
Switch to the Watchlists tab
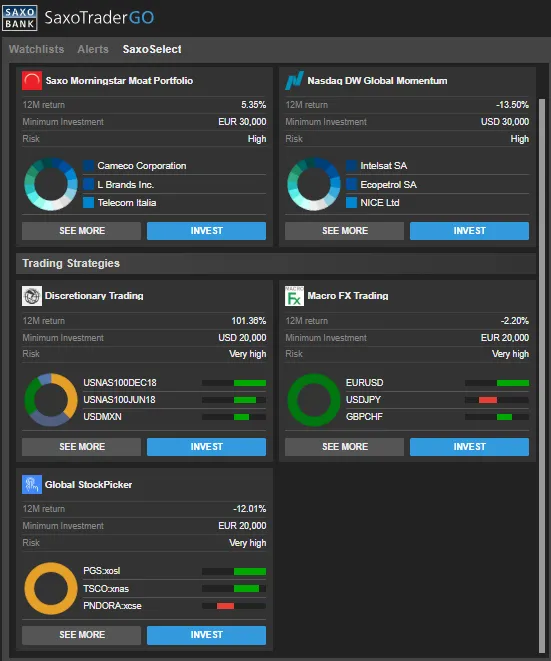tap(37, 49)
